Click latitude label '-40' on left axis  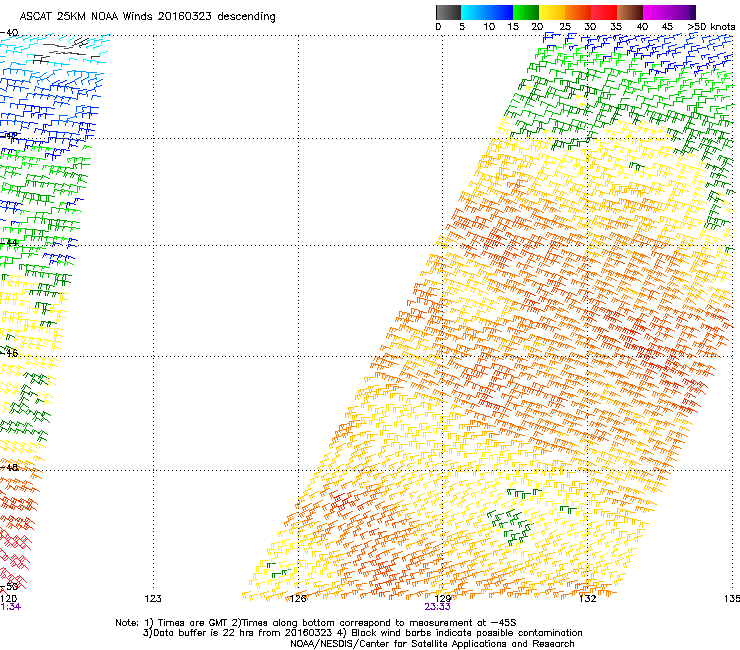coord(9,33)
